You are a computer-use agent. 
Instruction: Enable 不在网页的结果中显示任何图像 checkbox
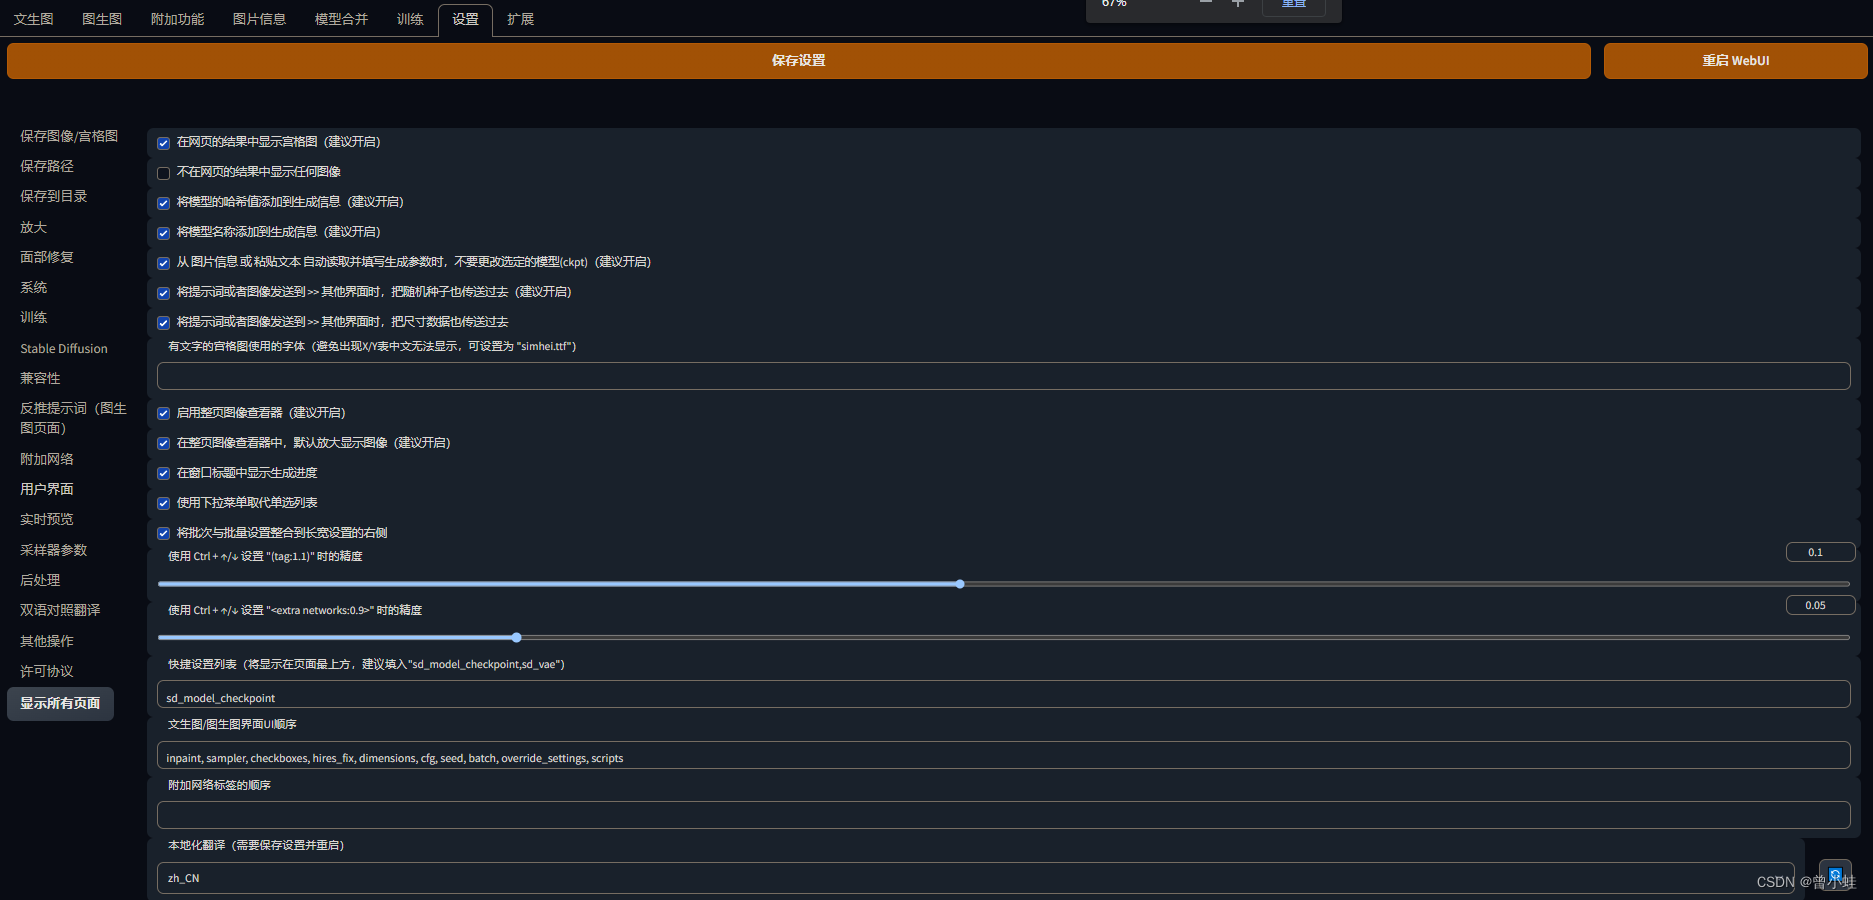coord(164,173)
